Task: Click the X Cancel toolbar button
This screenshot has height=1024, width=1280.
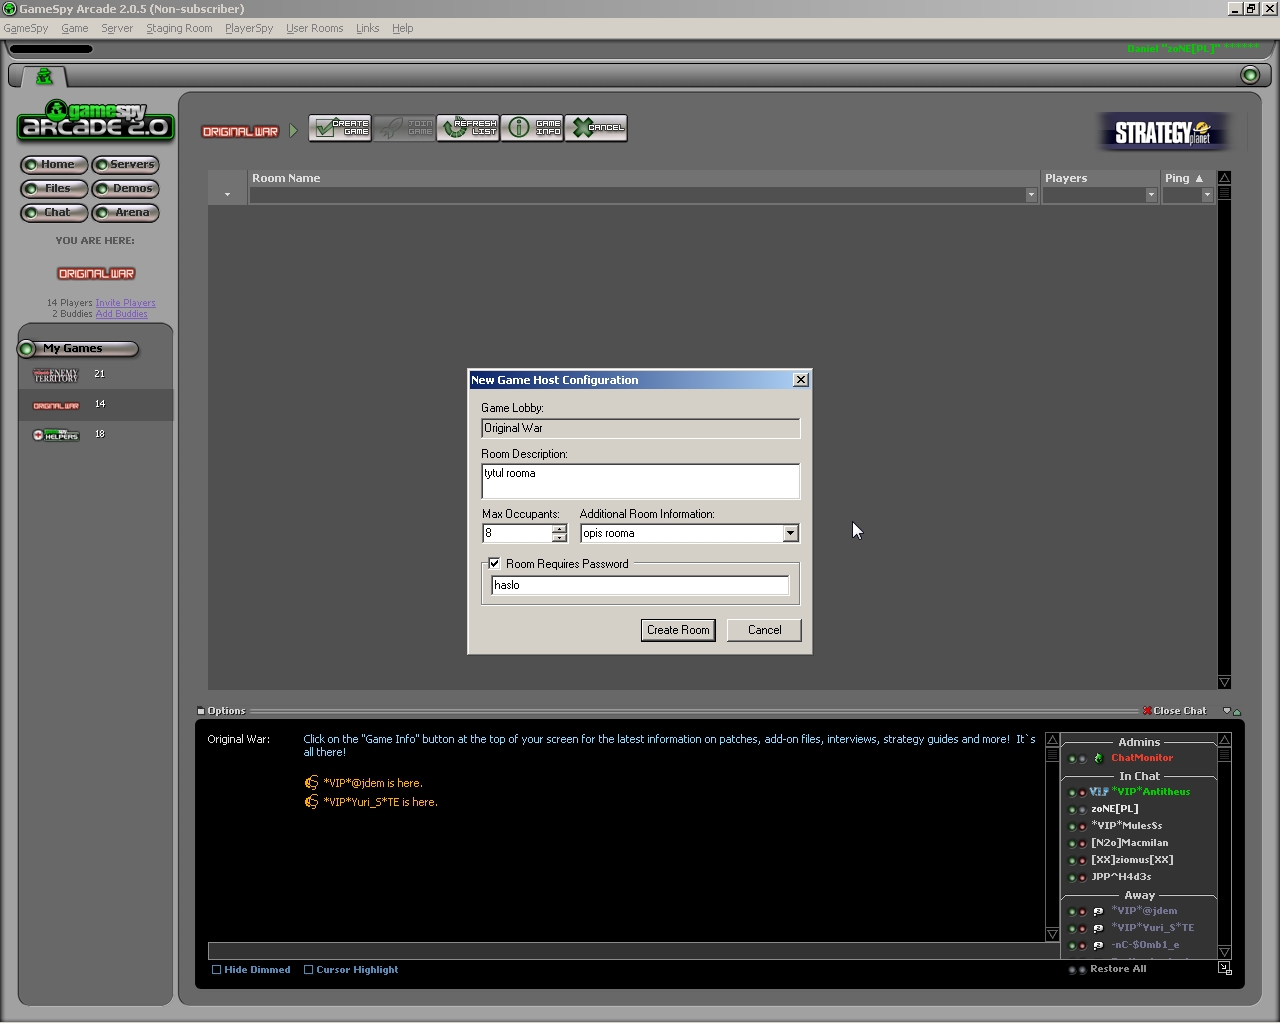Action: pyautogui.click(x=596, y=128)
